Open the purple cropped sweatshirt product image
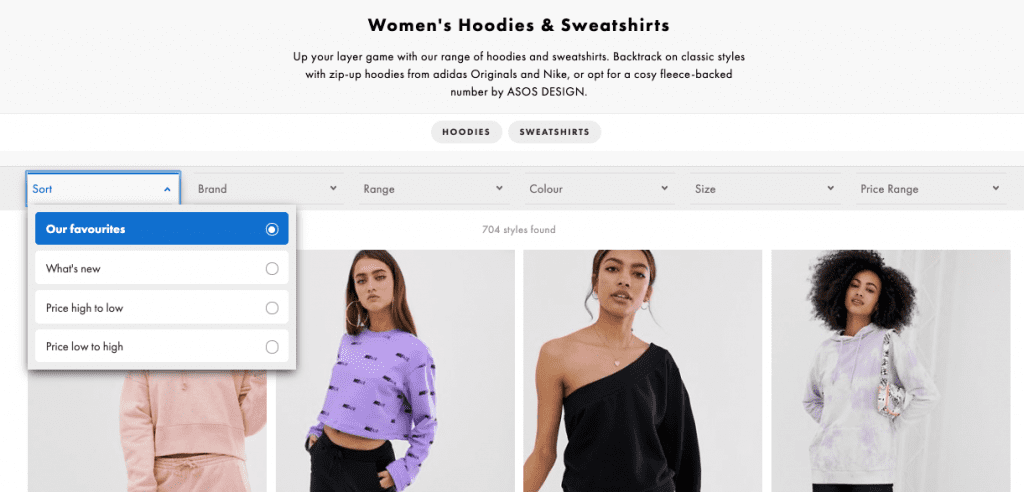 pyautogui.click(x=395, y=370)
